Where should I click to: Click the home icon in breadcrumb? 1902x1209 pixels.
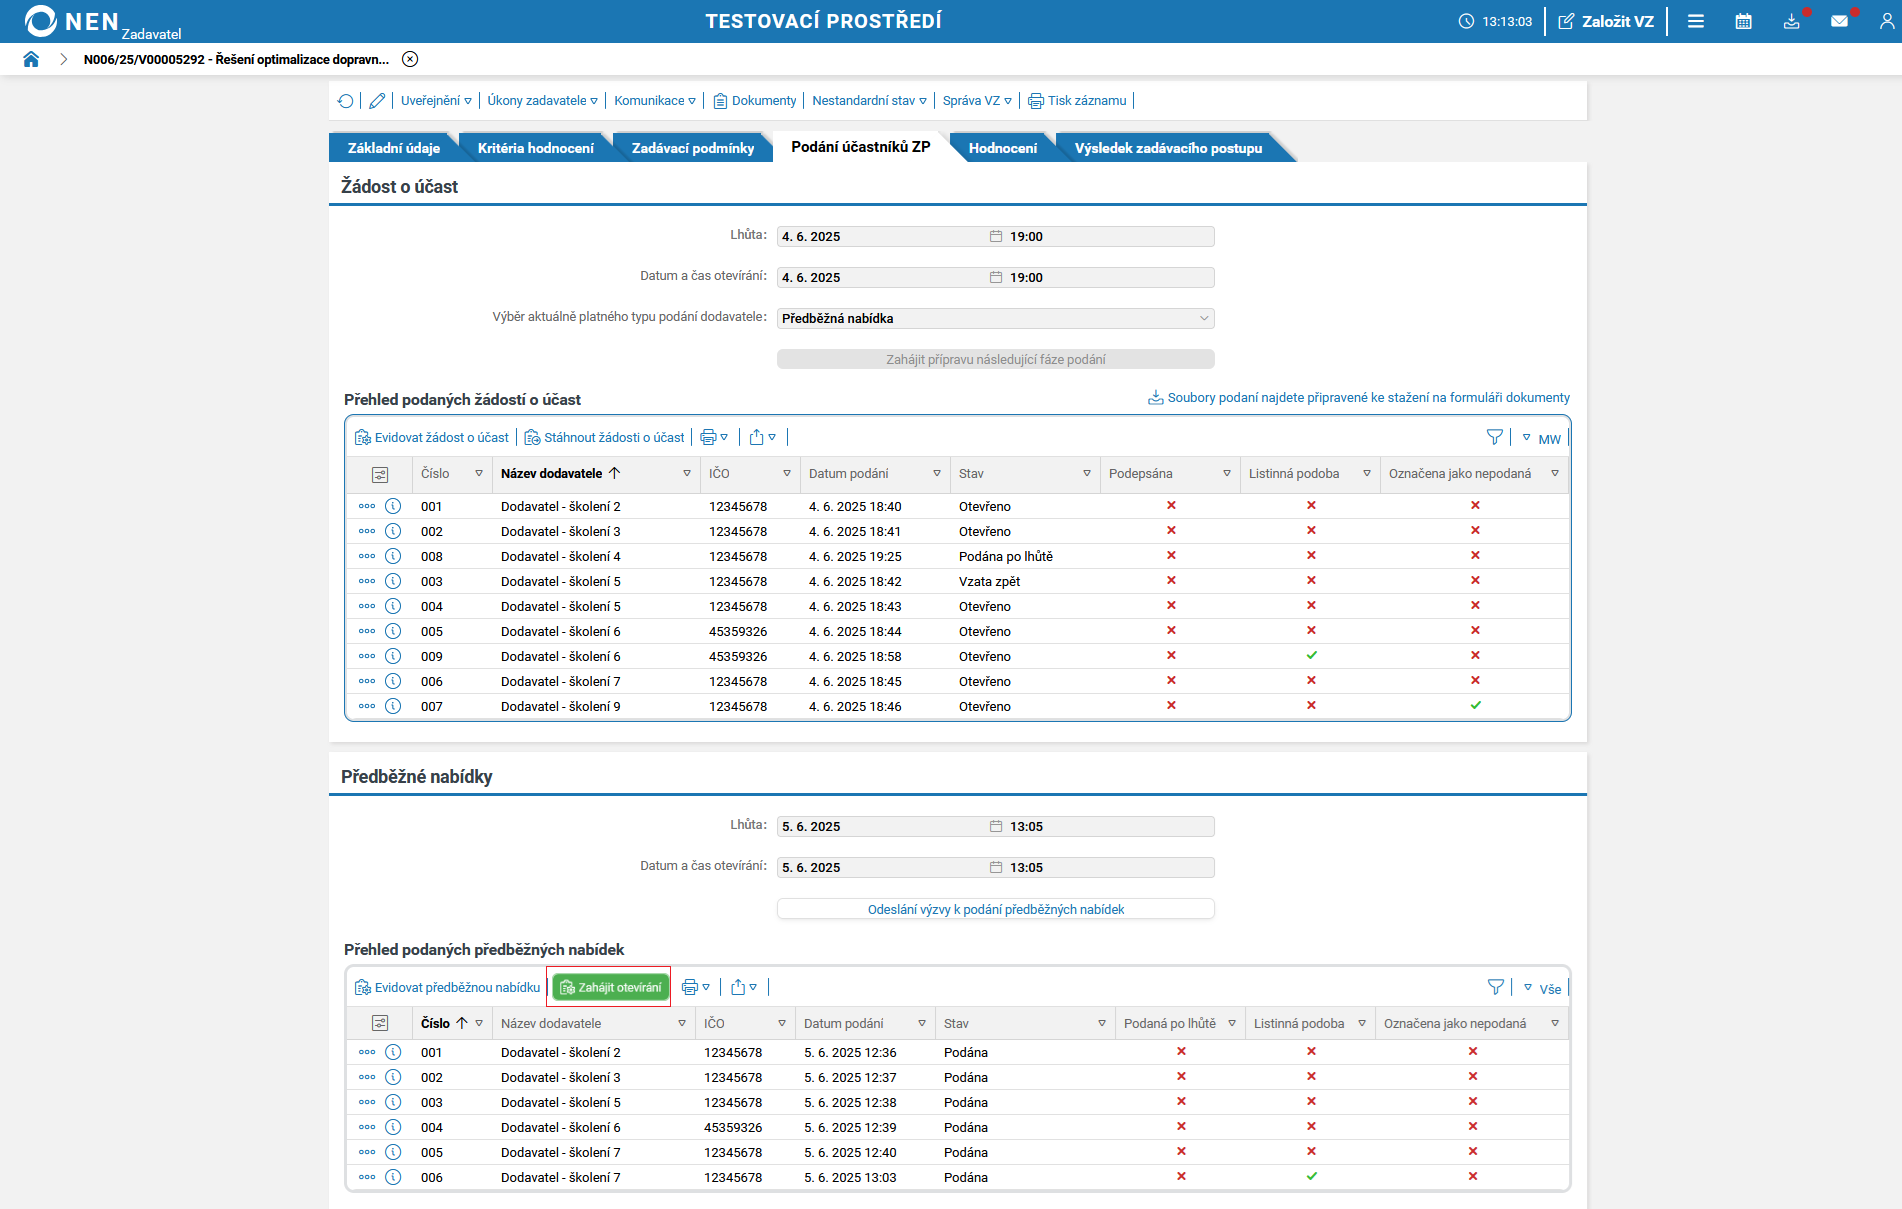coord(31,59)
